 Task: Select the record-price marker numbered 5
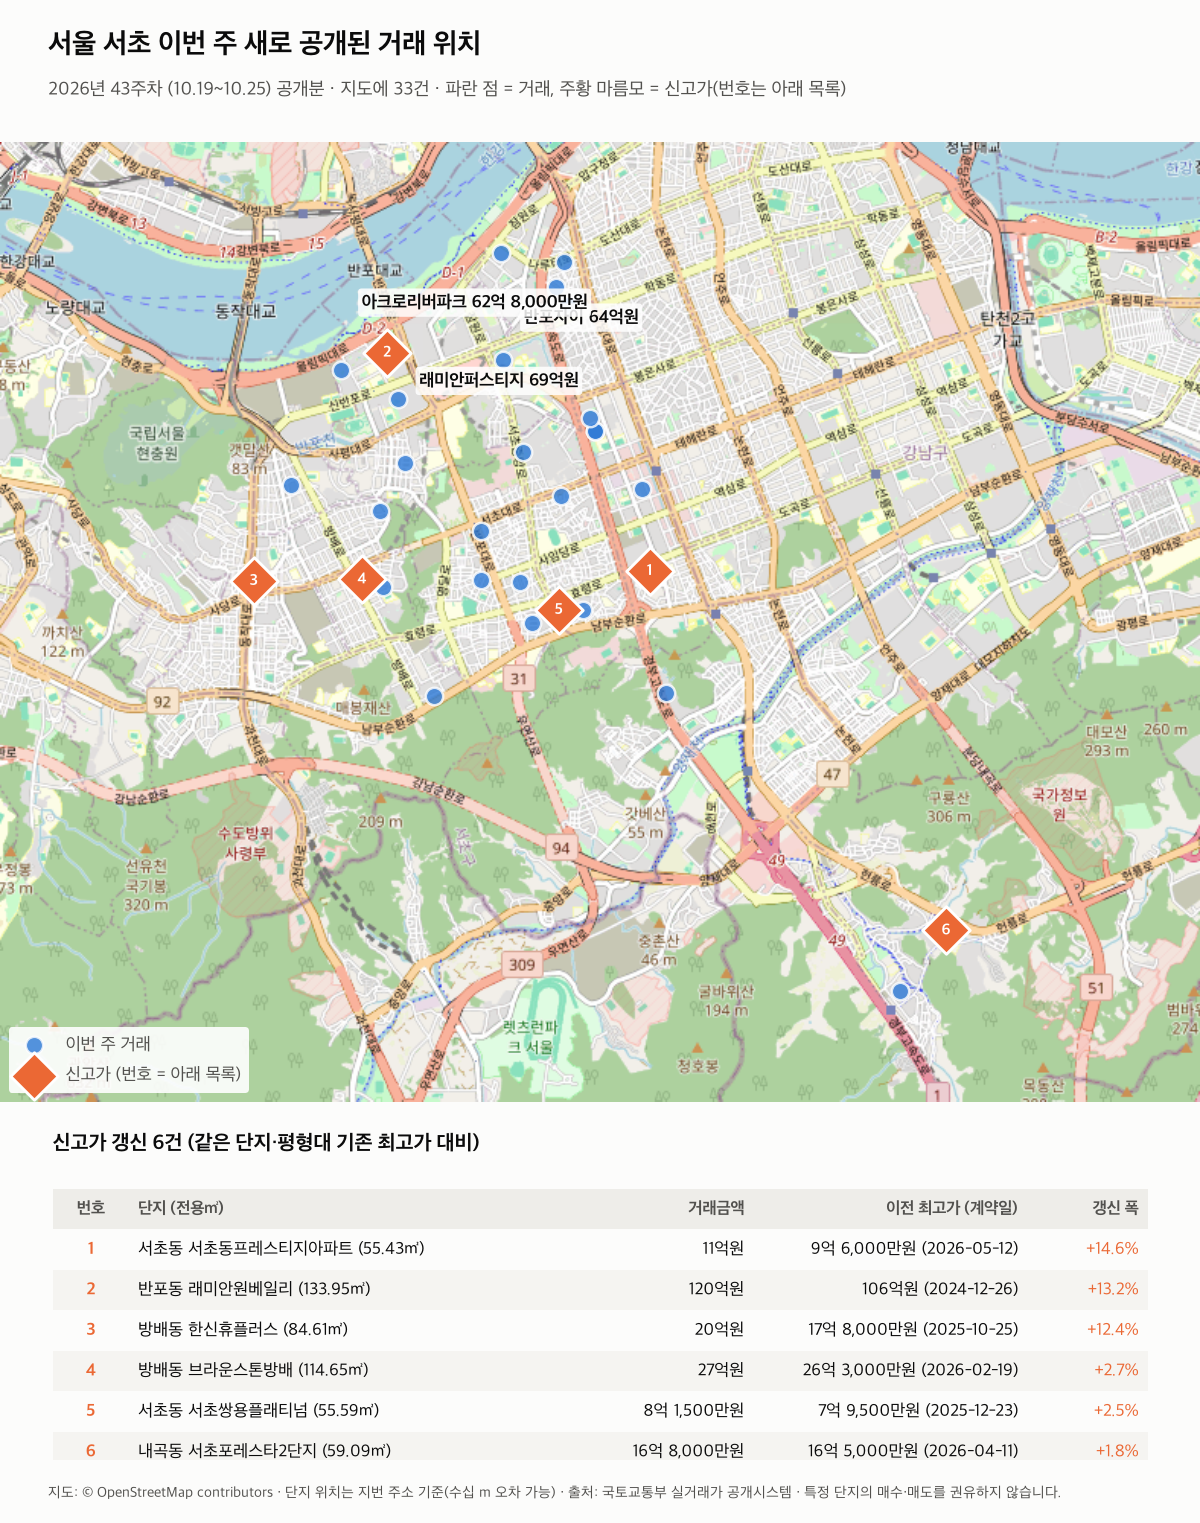pos(558,609)
